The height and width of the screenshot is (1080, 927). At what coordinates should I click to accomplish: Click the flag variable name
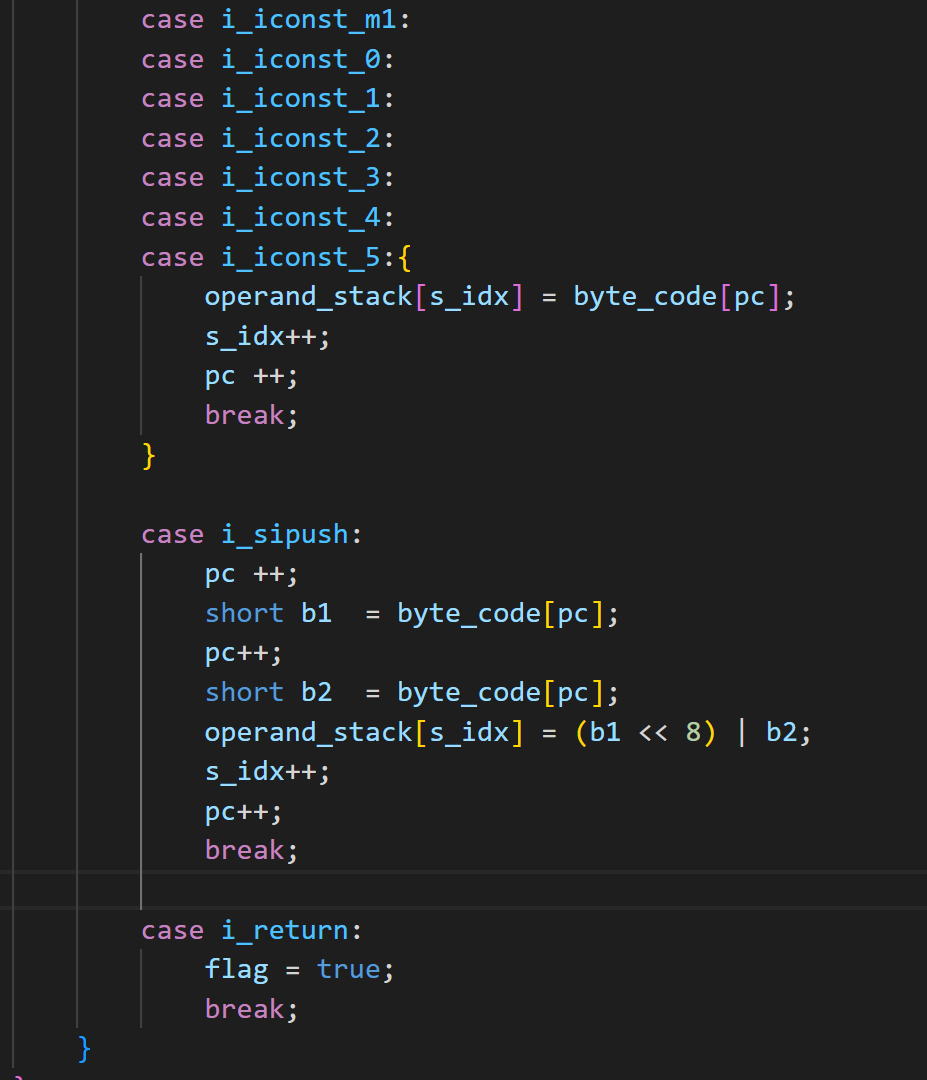point(236,969)
